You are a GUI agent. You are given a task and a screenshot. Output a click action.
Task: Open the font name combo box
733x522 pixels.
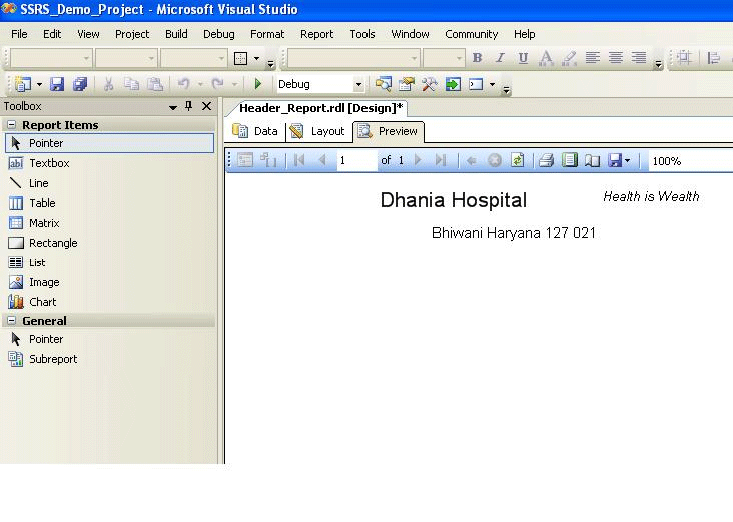coord(353,58)
